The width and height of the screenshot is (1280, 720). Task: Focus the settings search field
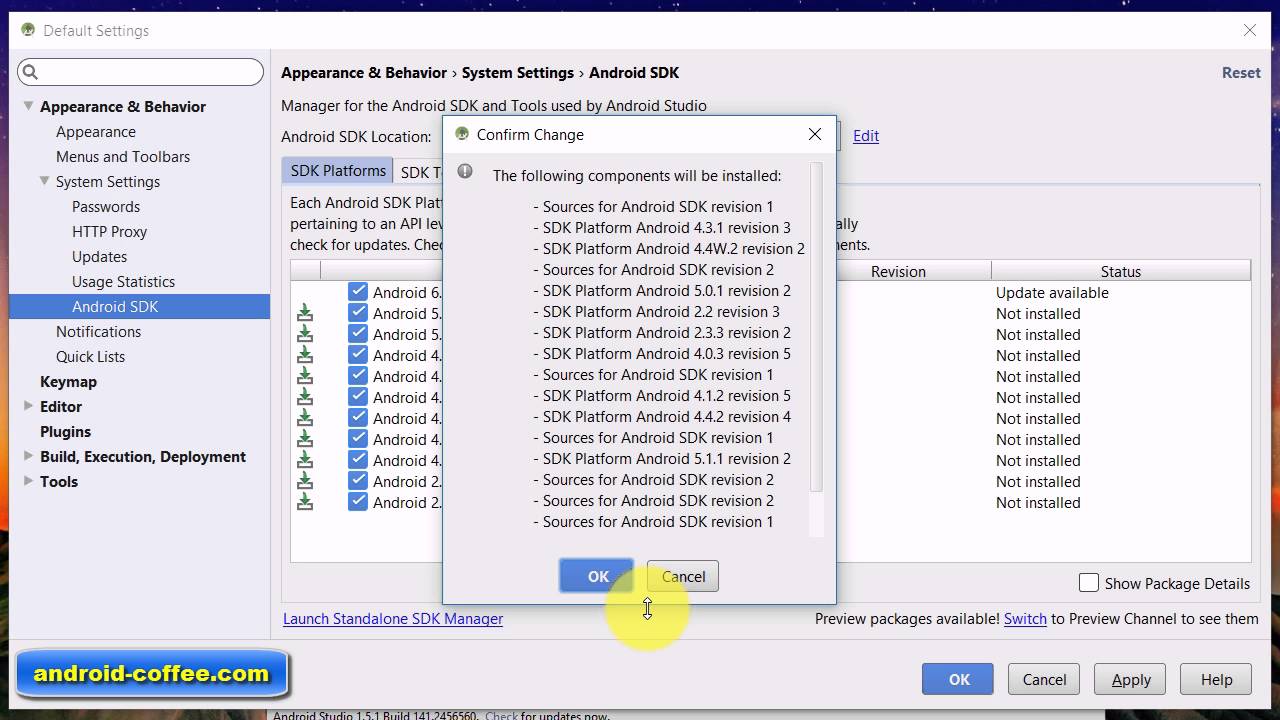[140, 72]
